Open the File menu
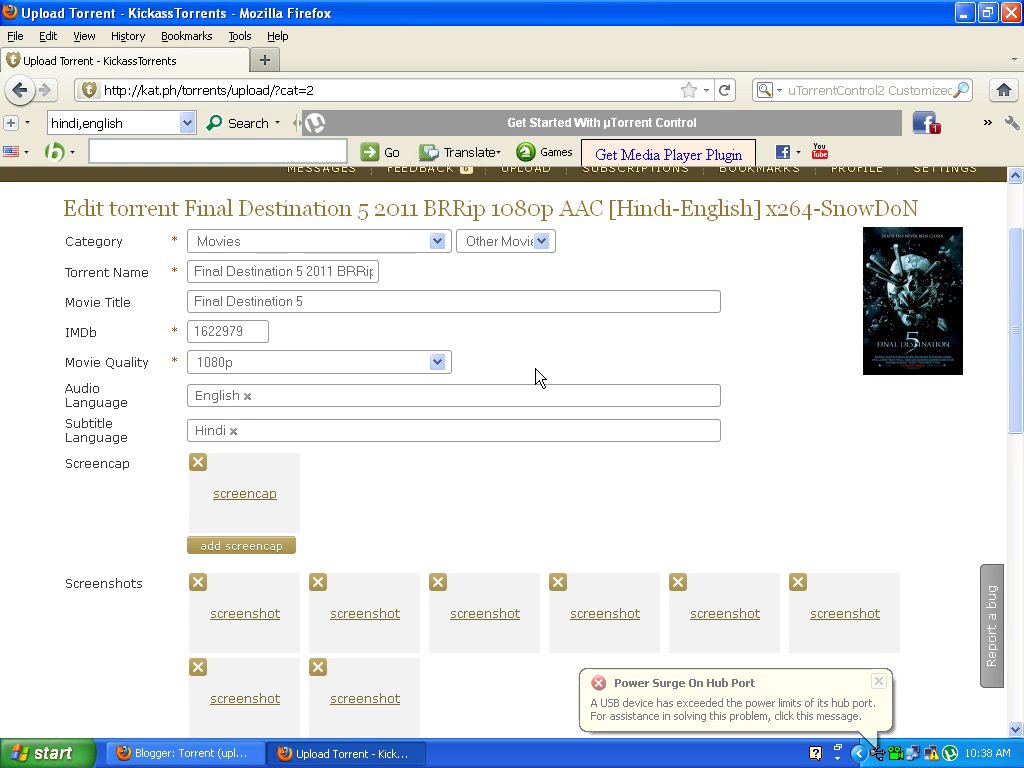The width and height of the screenshot is (1024, 768). tap(15, 36)
